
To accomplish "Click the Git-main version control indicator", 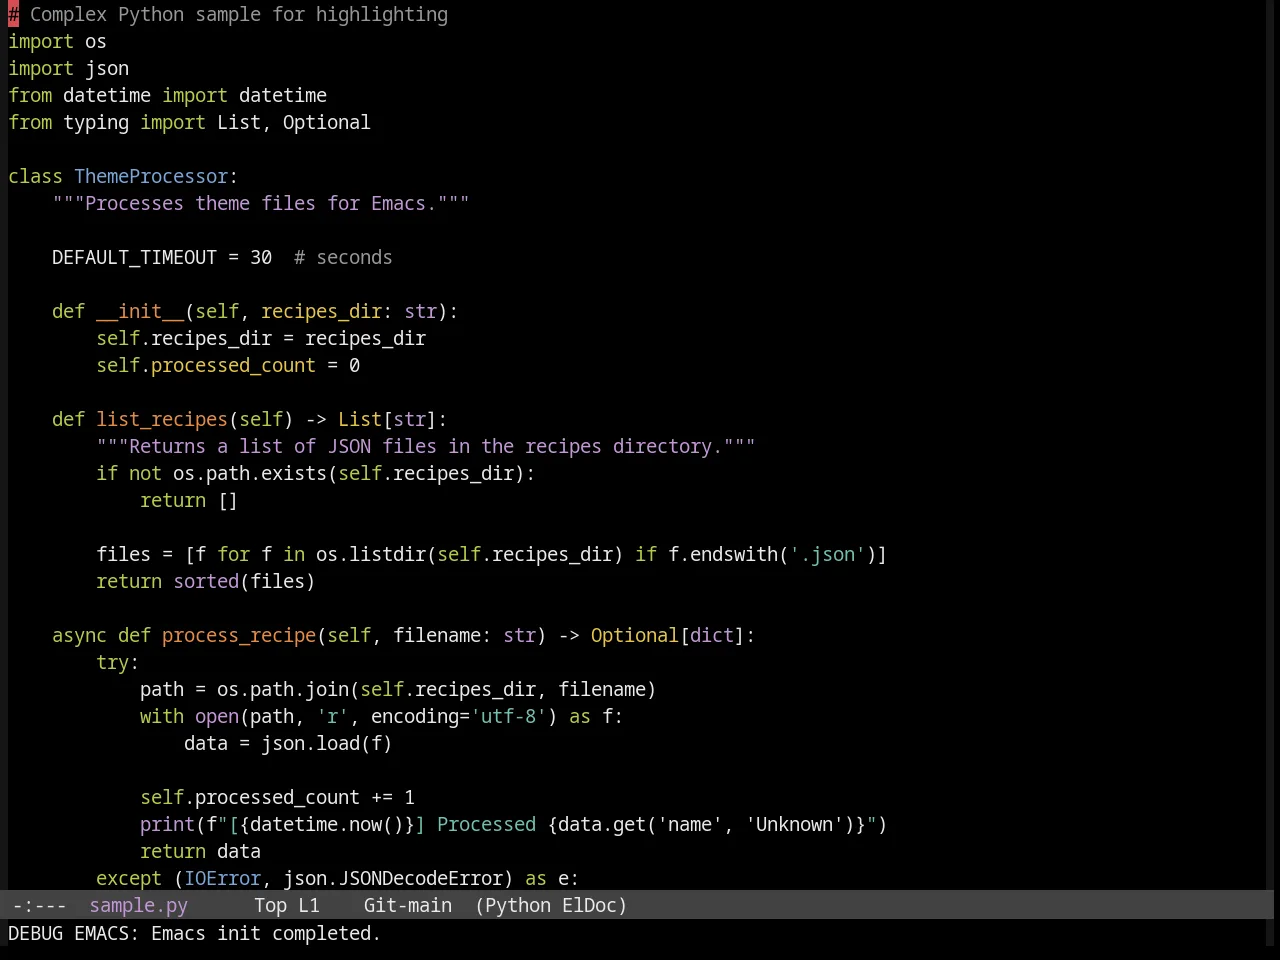I will (407, 905).
